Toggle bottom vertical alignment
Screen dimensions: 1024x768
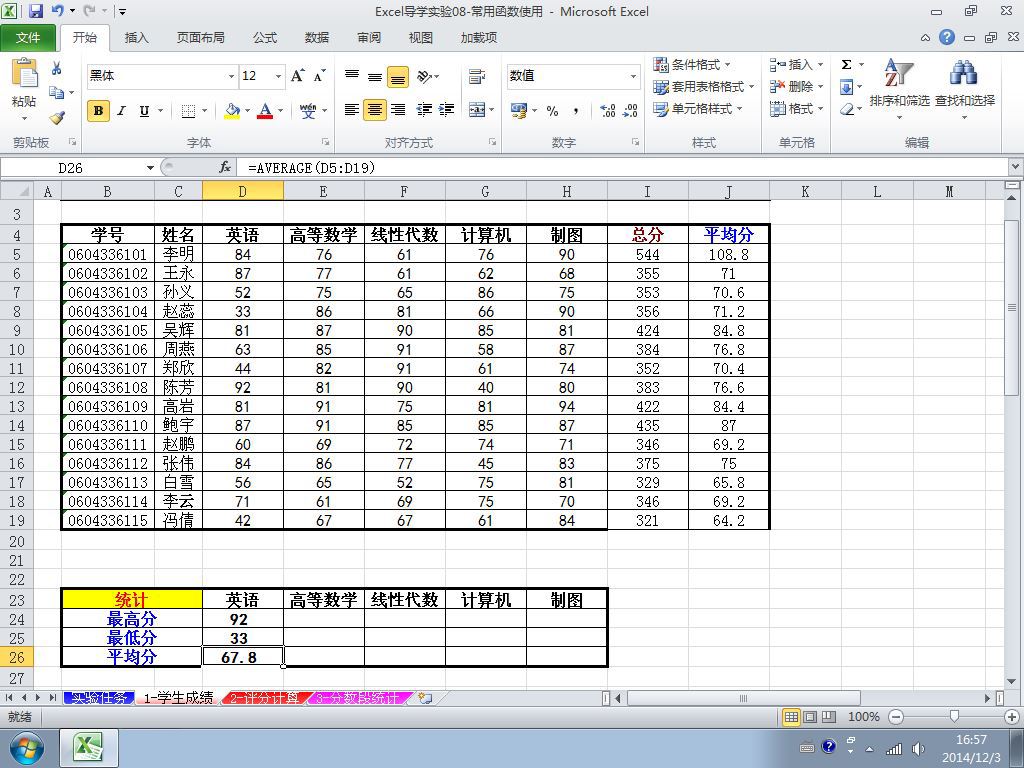pyautogui.click(x=398, y=76)
